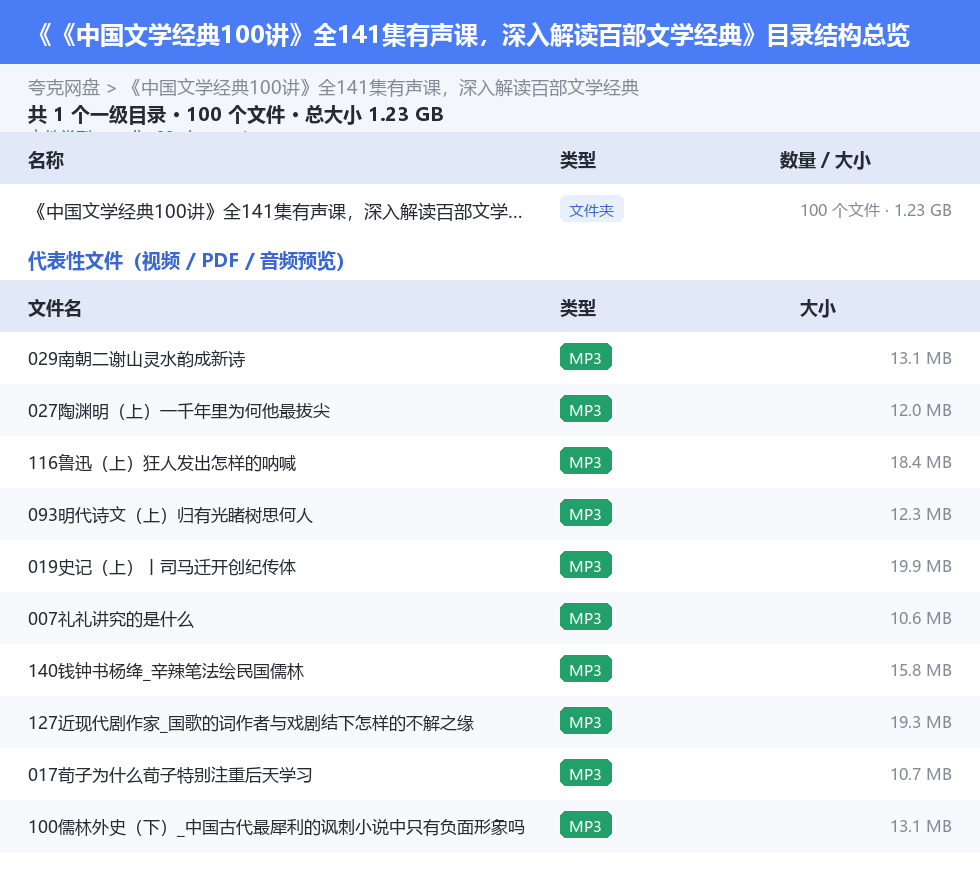Click the 15.8 MB size value
This screenshot has height=884, width=980.
pyautogui.click(x=921, y=670)
